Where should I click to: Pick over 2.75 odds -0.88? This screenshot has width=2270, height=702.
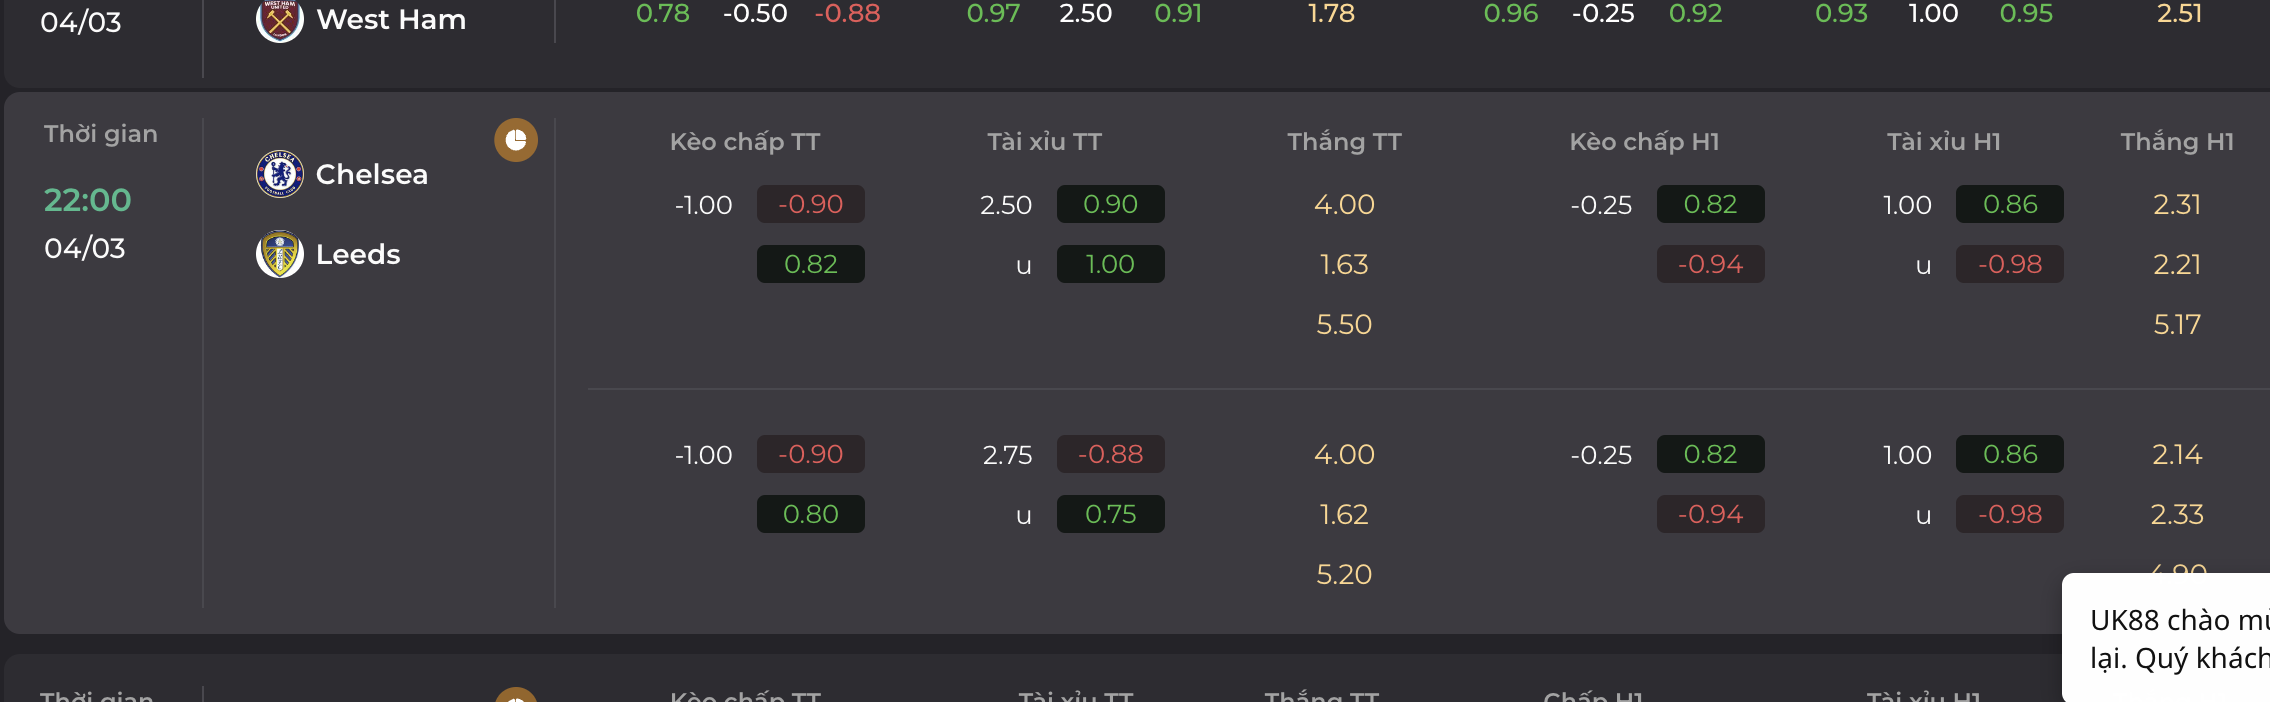1111,454
